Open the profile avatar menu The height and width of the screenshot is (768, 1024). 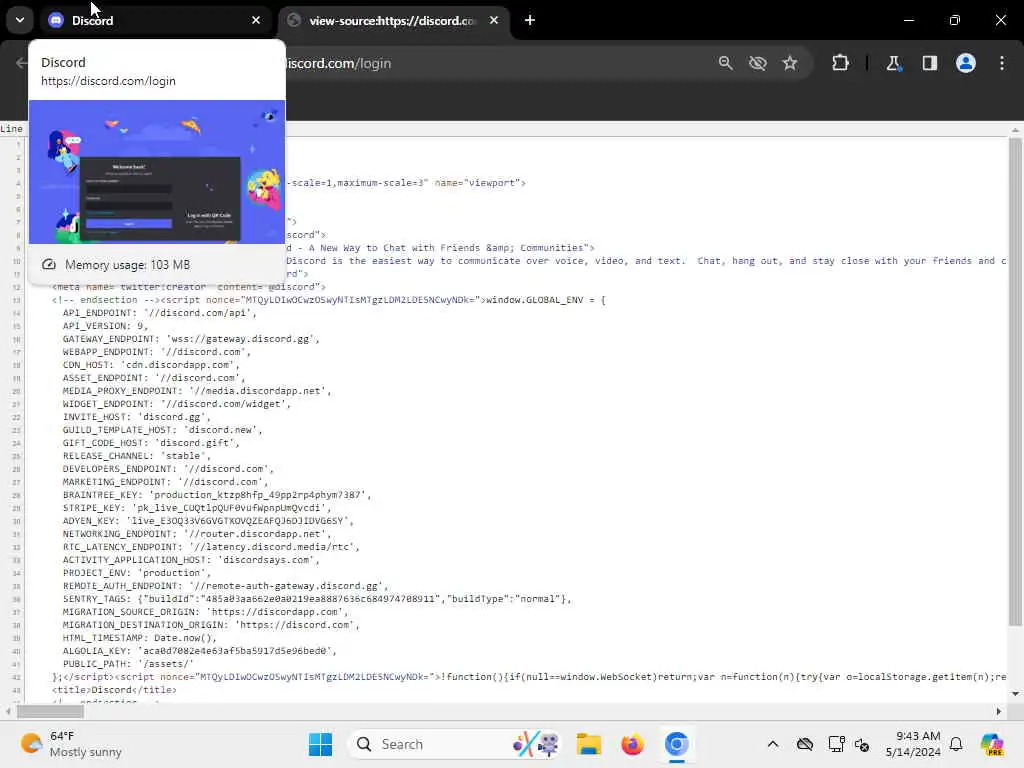(x=966, y=63)
